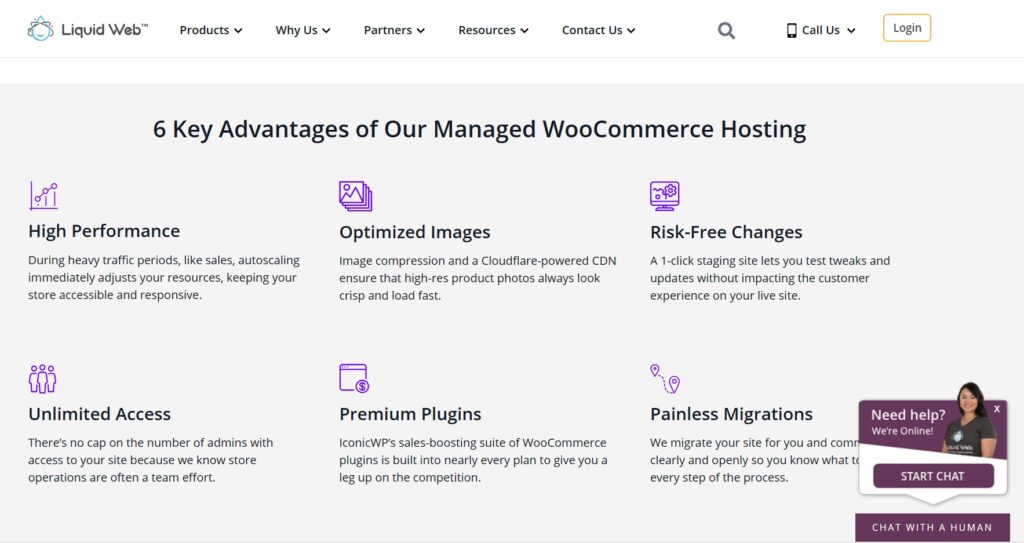Click the Login button
The height and width of the screenshot is (543, 1024).
[907, 28]
